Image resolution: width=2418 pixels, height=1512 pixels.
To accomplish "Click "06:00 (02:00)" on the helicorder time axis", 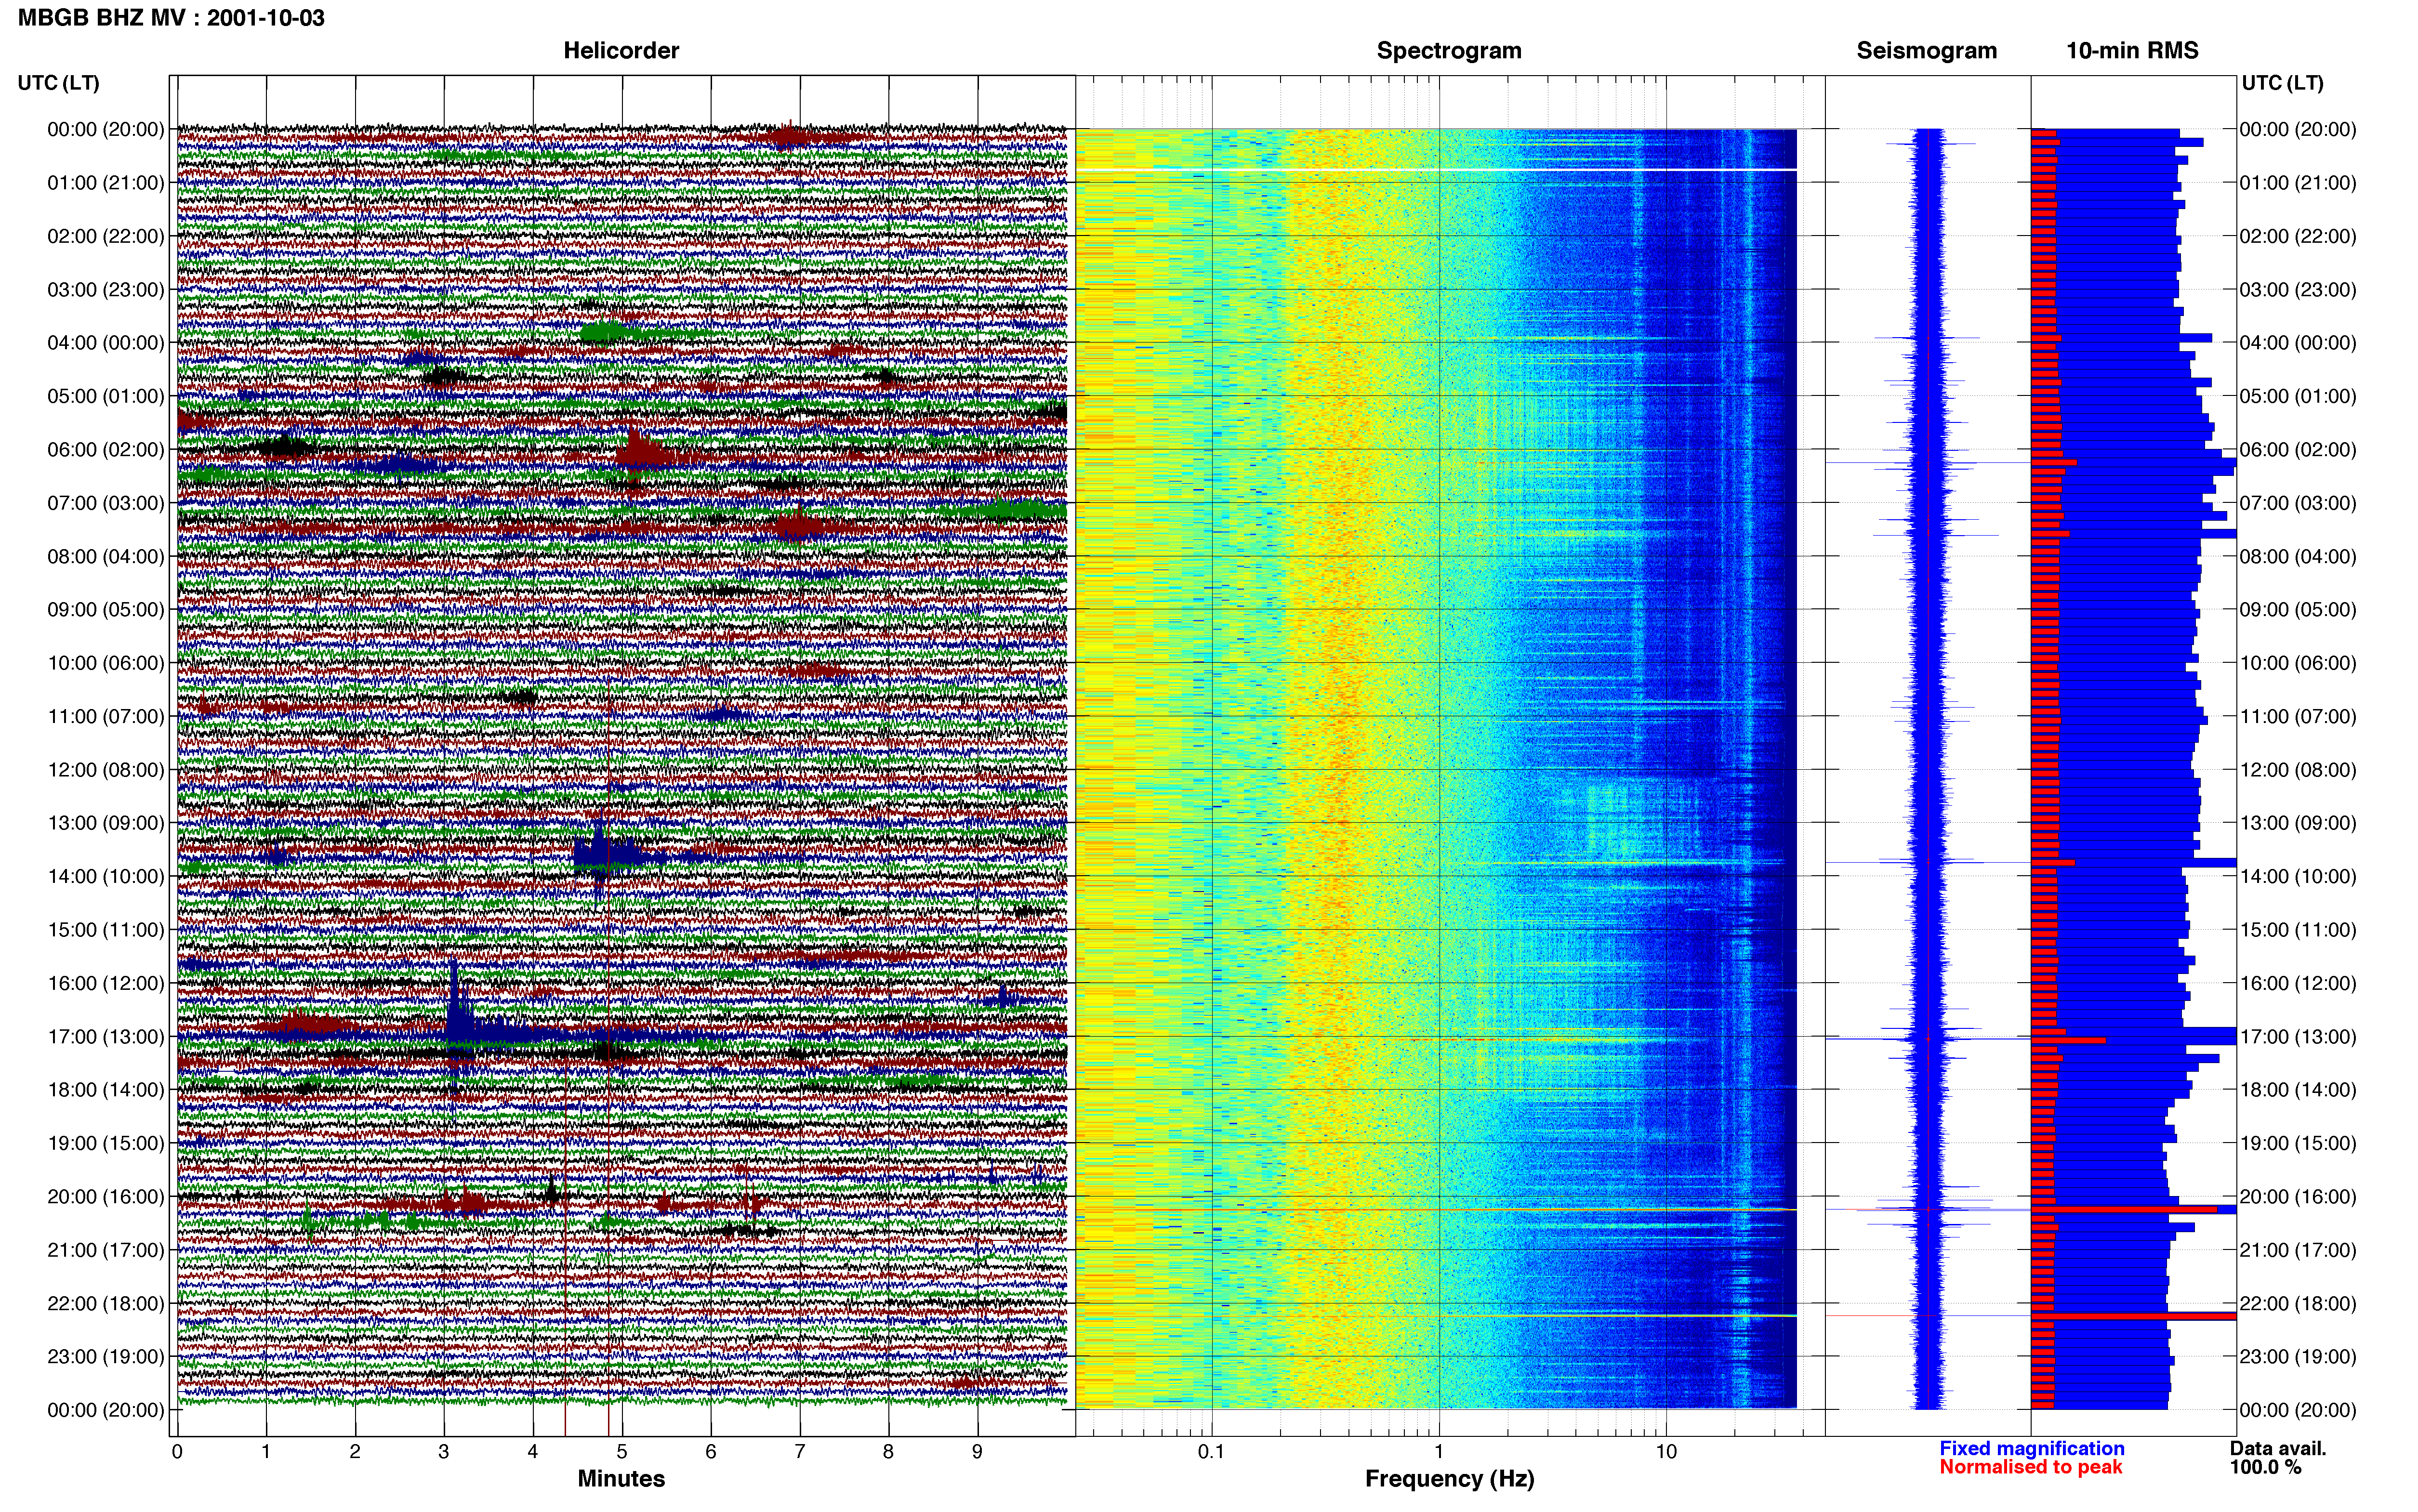I will [x=105, y=450].
